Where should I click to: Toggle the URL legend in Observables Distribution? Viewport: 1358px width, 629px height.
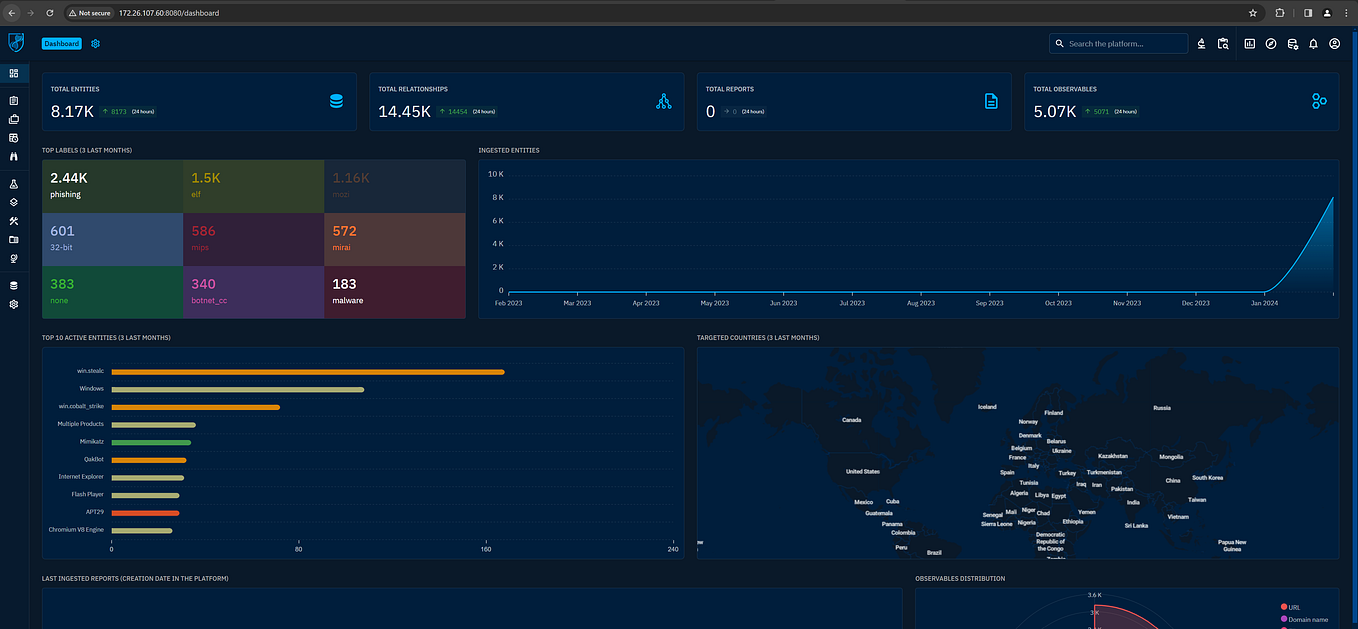click(1296, 607)
